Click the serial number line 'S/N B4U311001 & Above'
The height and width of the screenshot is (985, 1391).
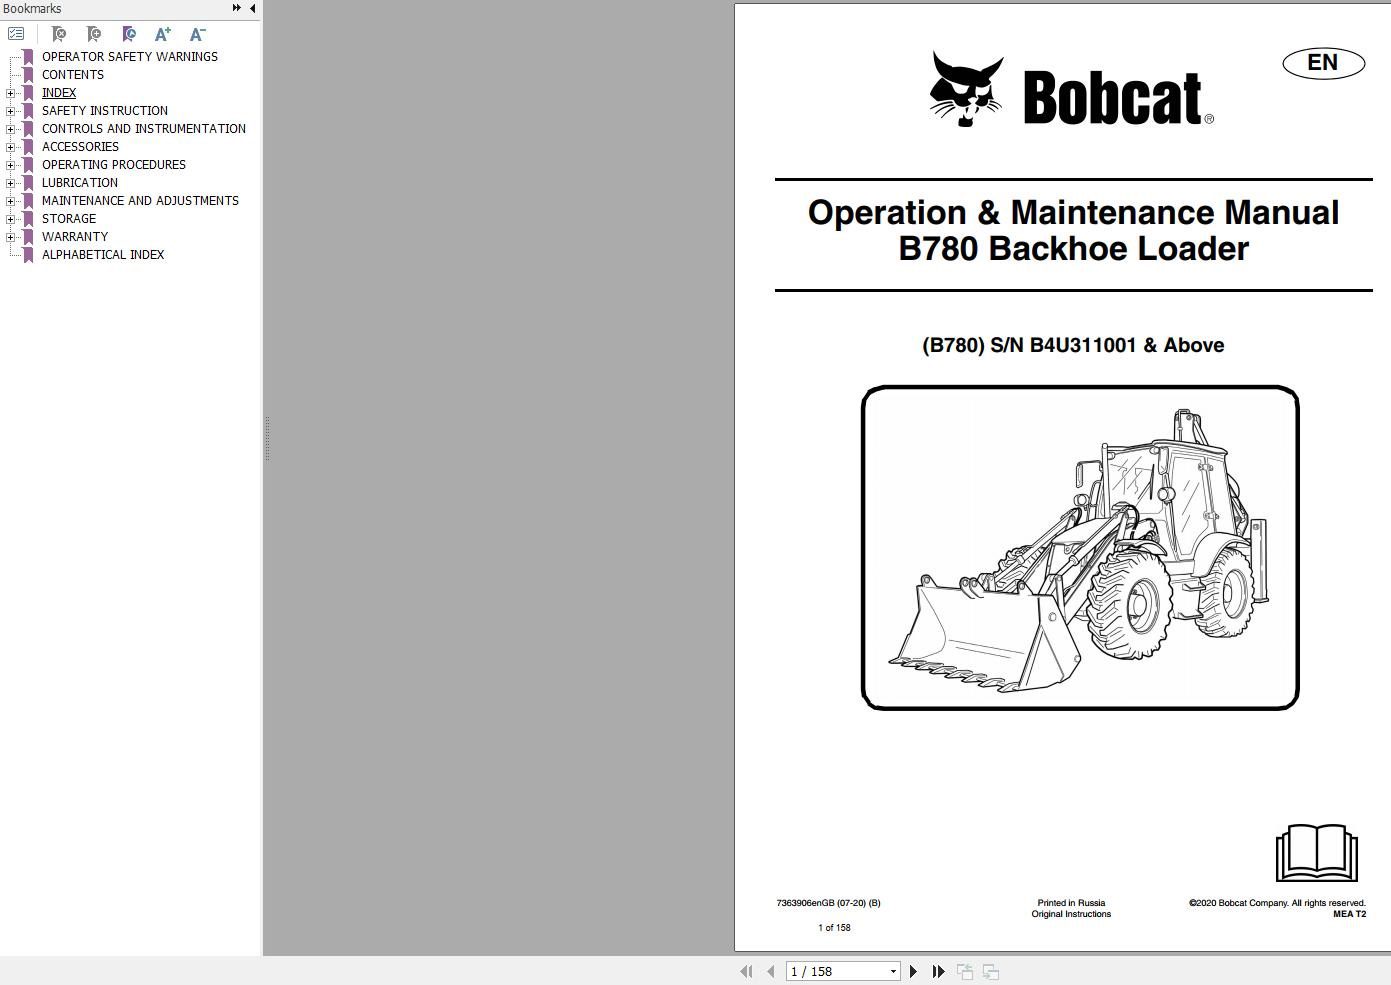1107,345
